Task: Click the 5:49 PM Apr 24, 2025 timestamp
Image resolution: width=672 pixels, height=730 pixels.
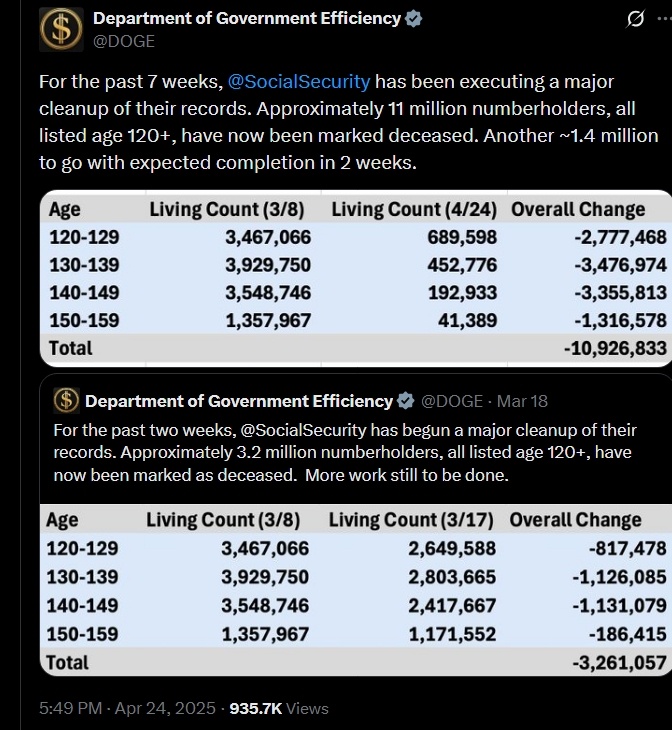Action: (x=127, y=708)
